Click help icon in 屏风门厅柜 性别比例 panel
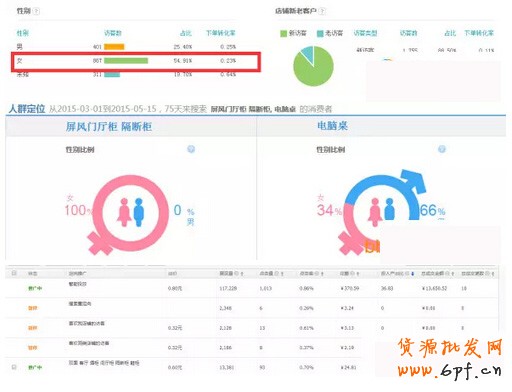The height and width of the screenshot is (392, 512). point(191,149)
